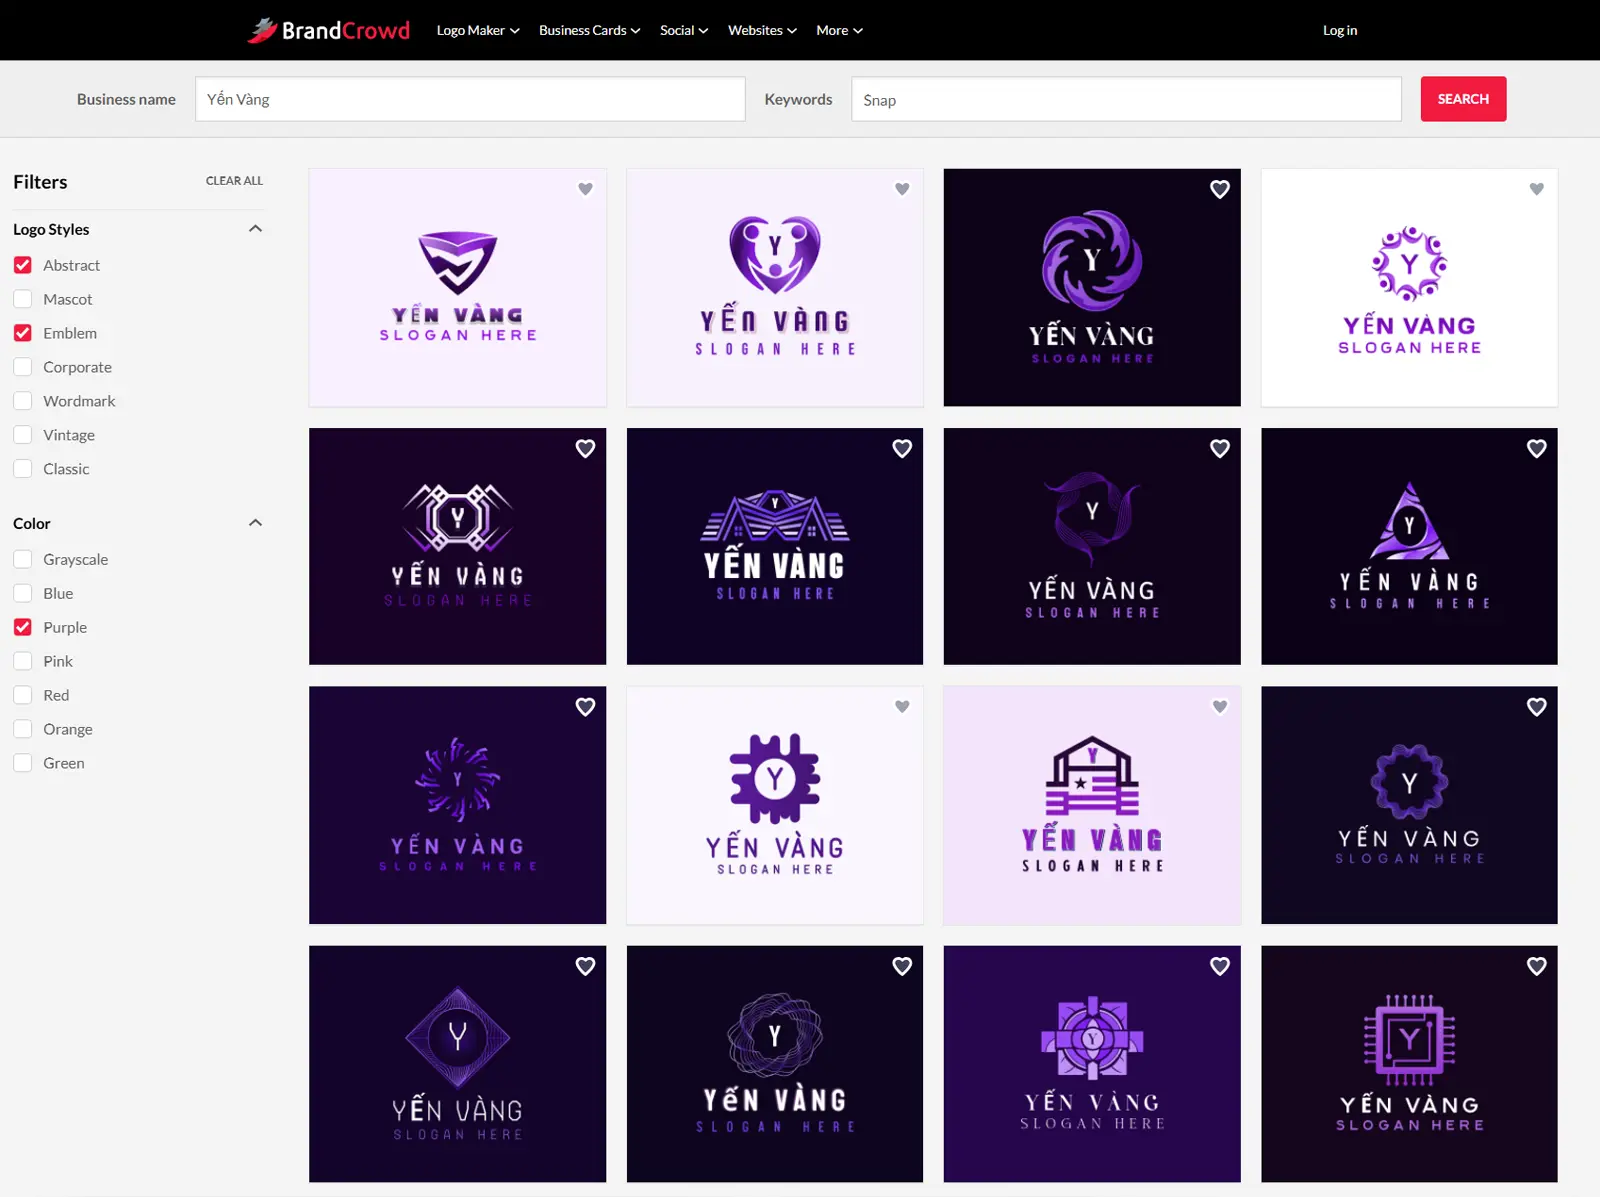This screenshot has width=1600, height=1197.
Task: Favorite the shield logo with heart icon
Action: (586, 189)
